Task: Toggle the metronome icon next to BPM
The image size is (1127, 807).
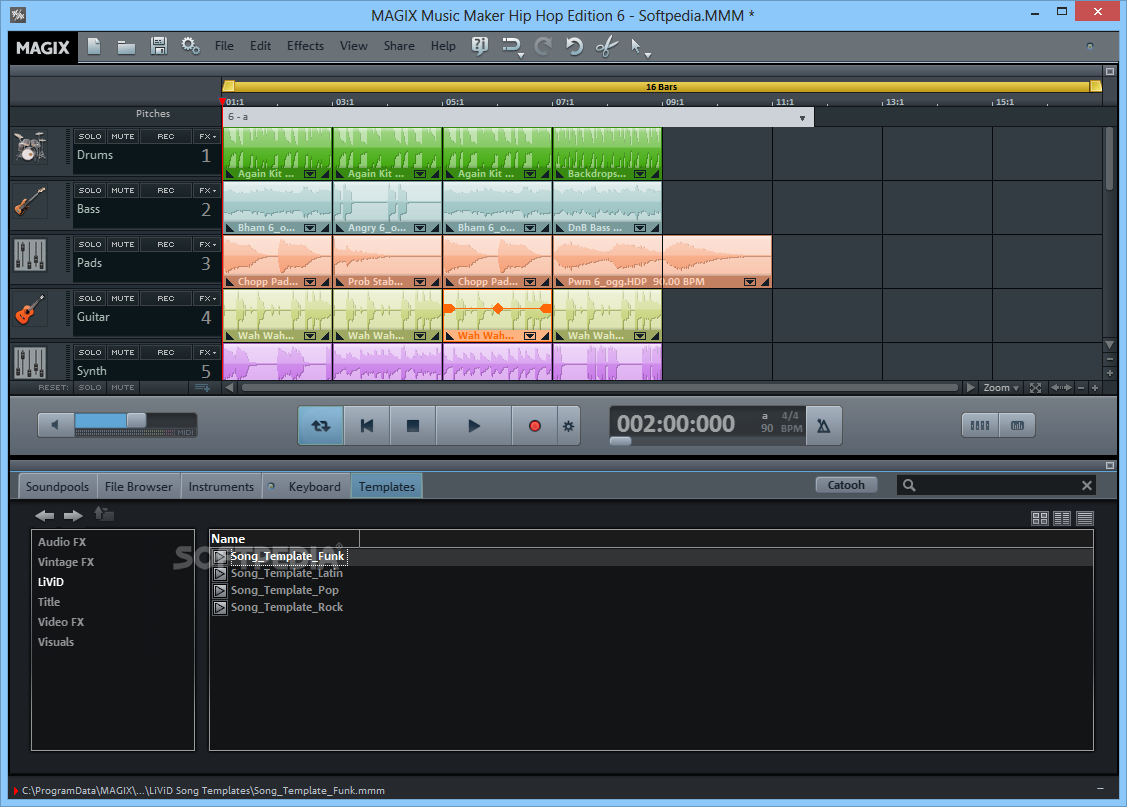Action: point(824,425)
